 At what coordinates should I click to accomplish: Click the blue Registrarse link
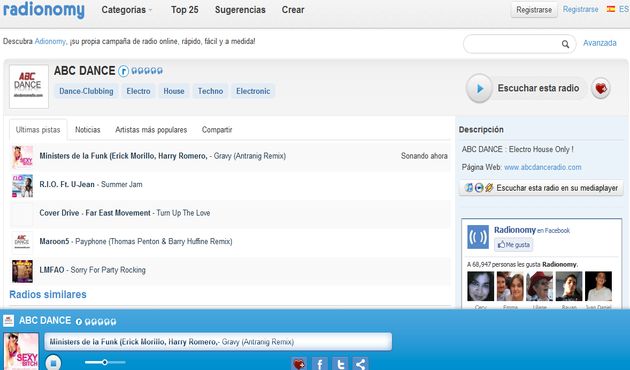click(x=580, y=9)
